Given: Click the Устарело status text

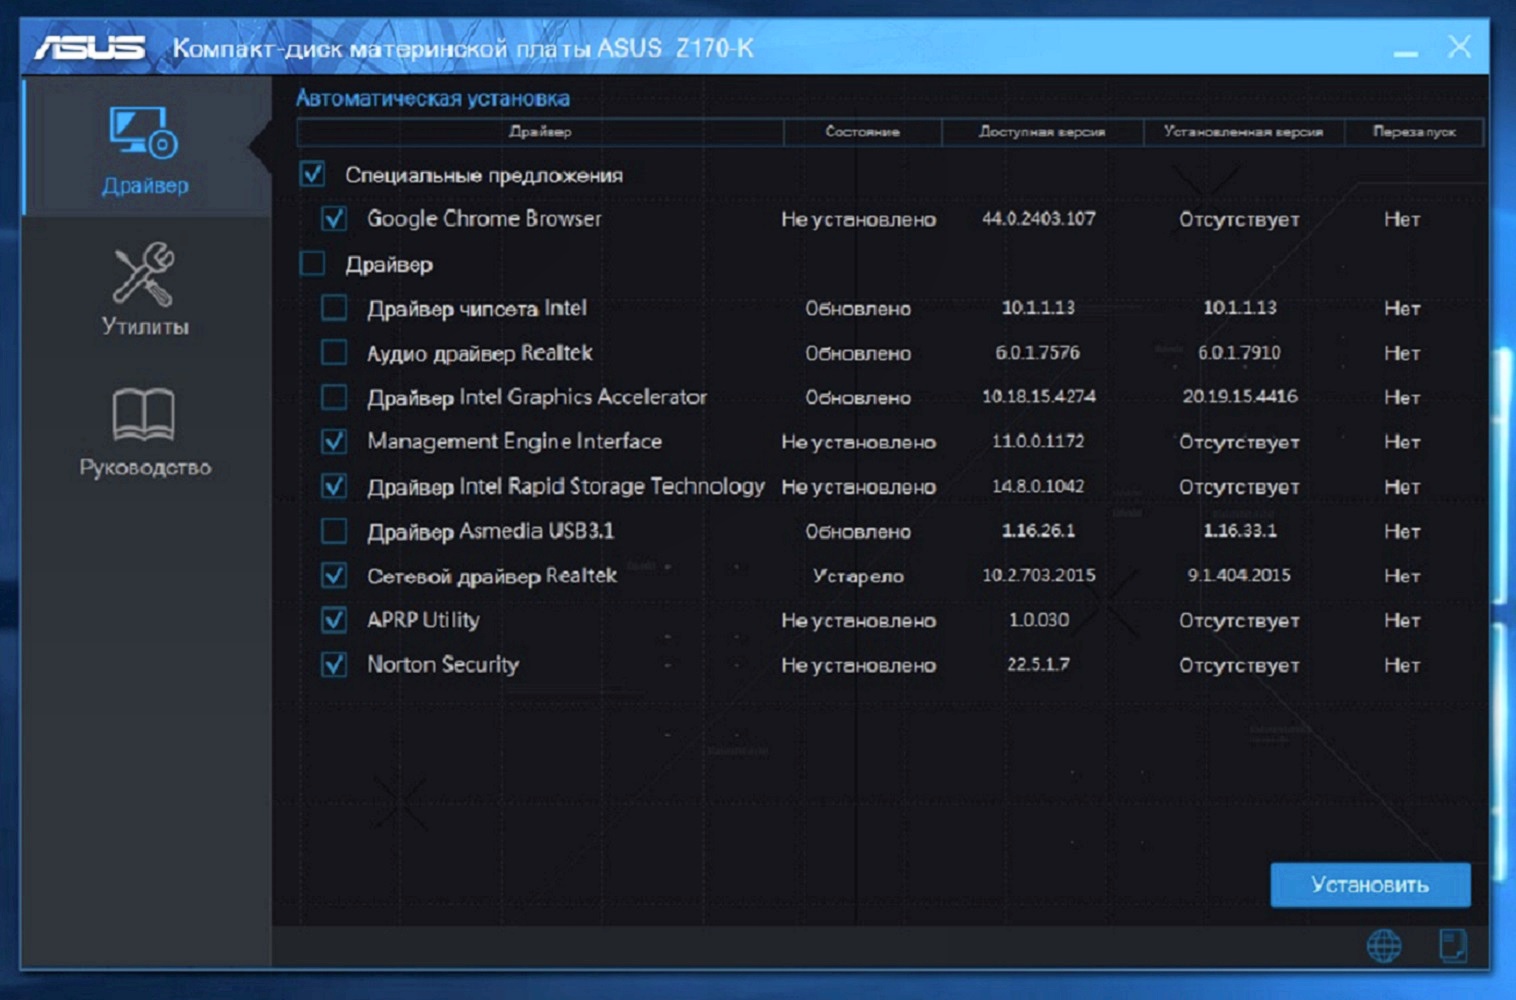Looking at the screenshot, I should (858, 576).
